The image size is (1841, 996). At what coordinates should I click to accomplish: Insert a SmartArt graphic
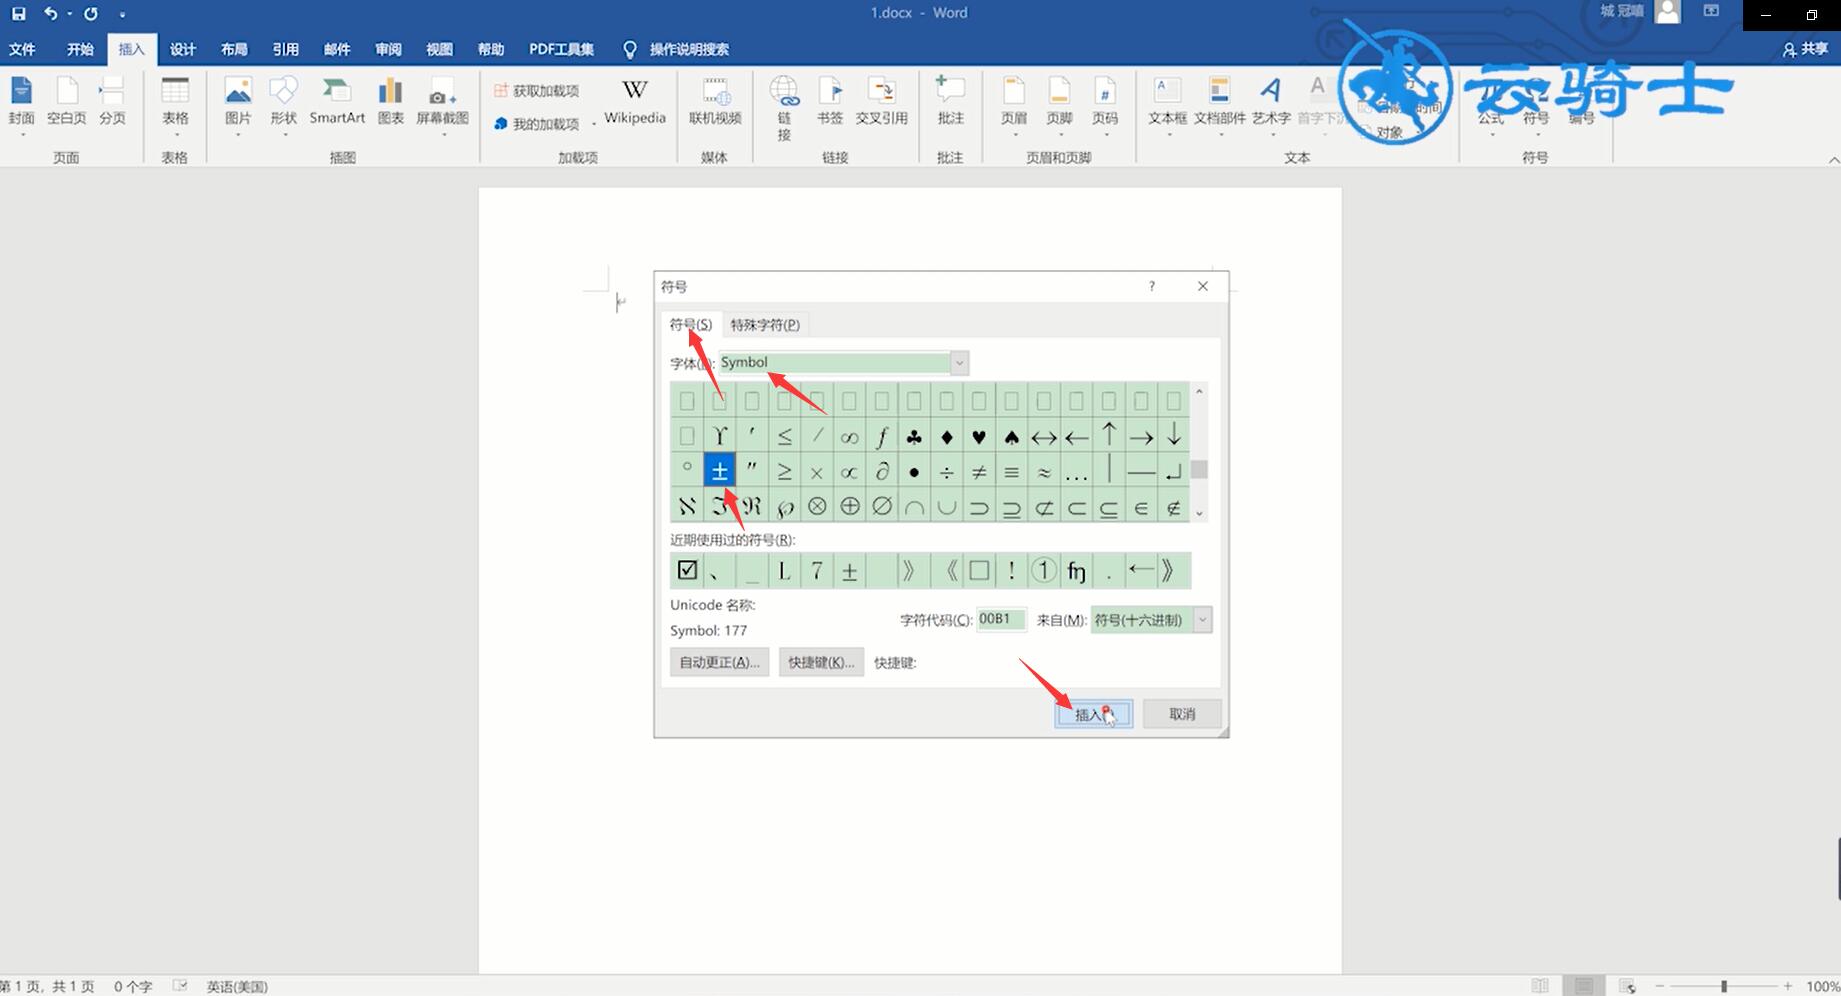pyautogui.click(x=337, y=102)
